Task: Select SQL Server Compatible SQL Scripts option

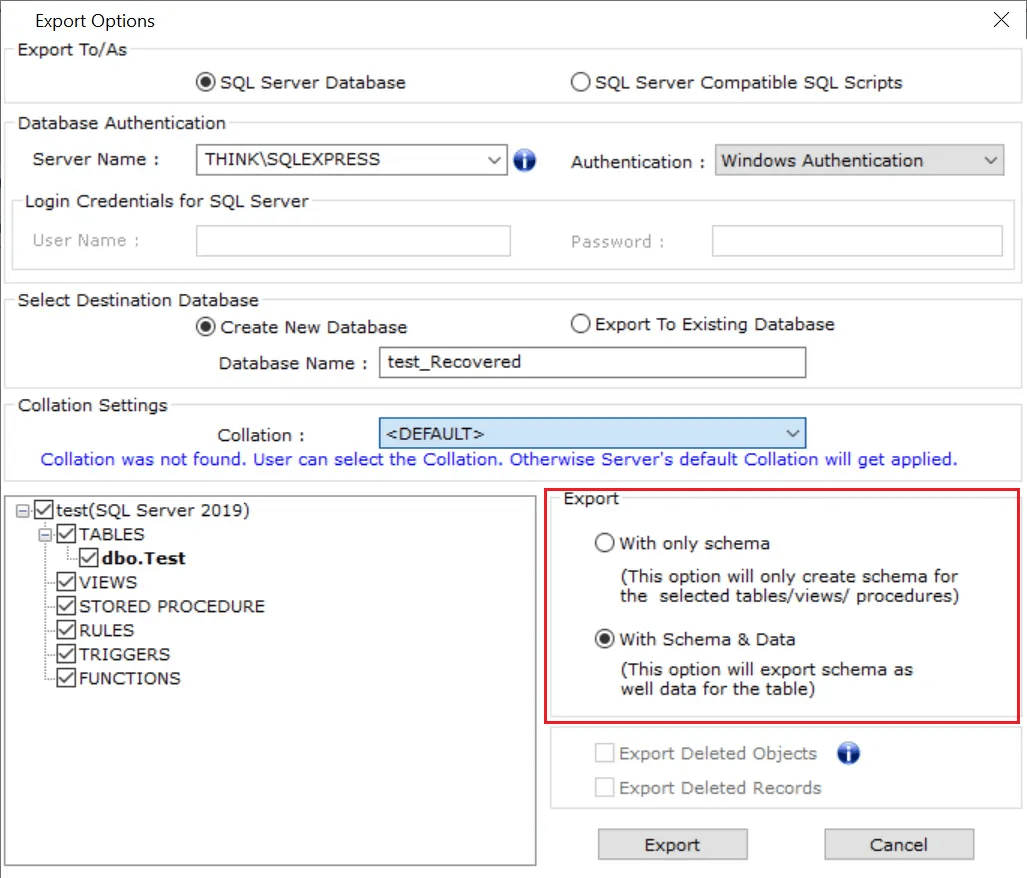Action: point(580,83)
